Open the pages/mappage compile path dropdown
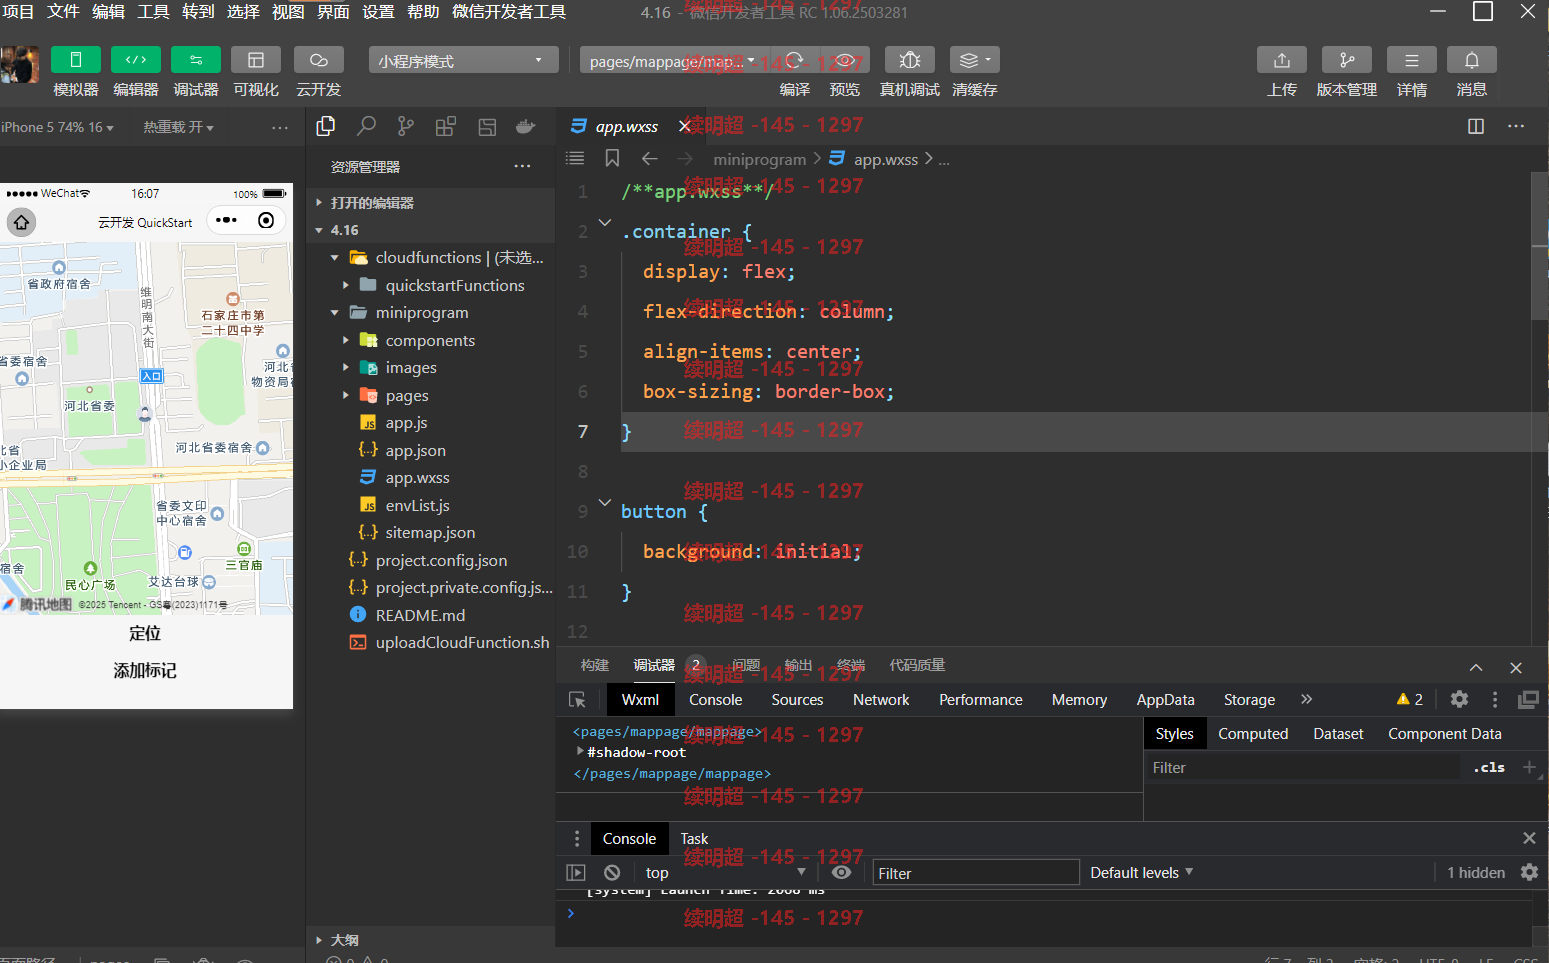This screenshot has width=1549, height=963. pyautogui.click(x=672, y=61)
